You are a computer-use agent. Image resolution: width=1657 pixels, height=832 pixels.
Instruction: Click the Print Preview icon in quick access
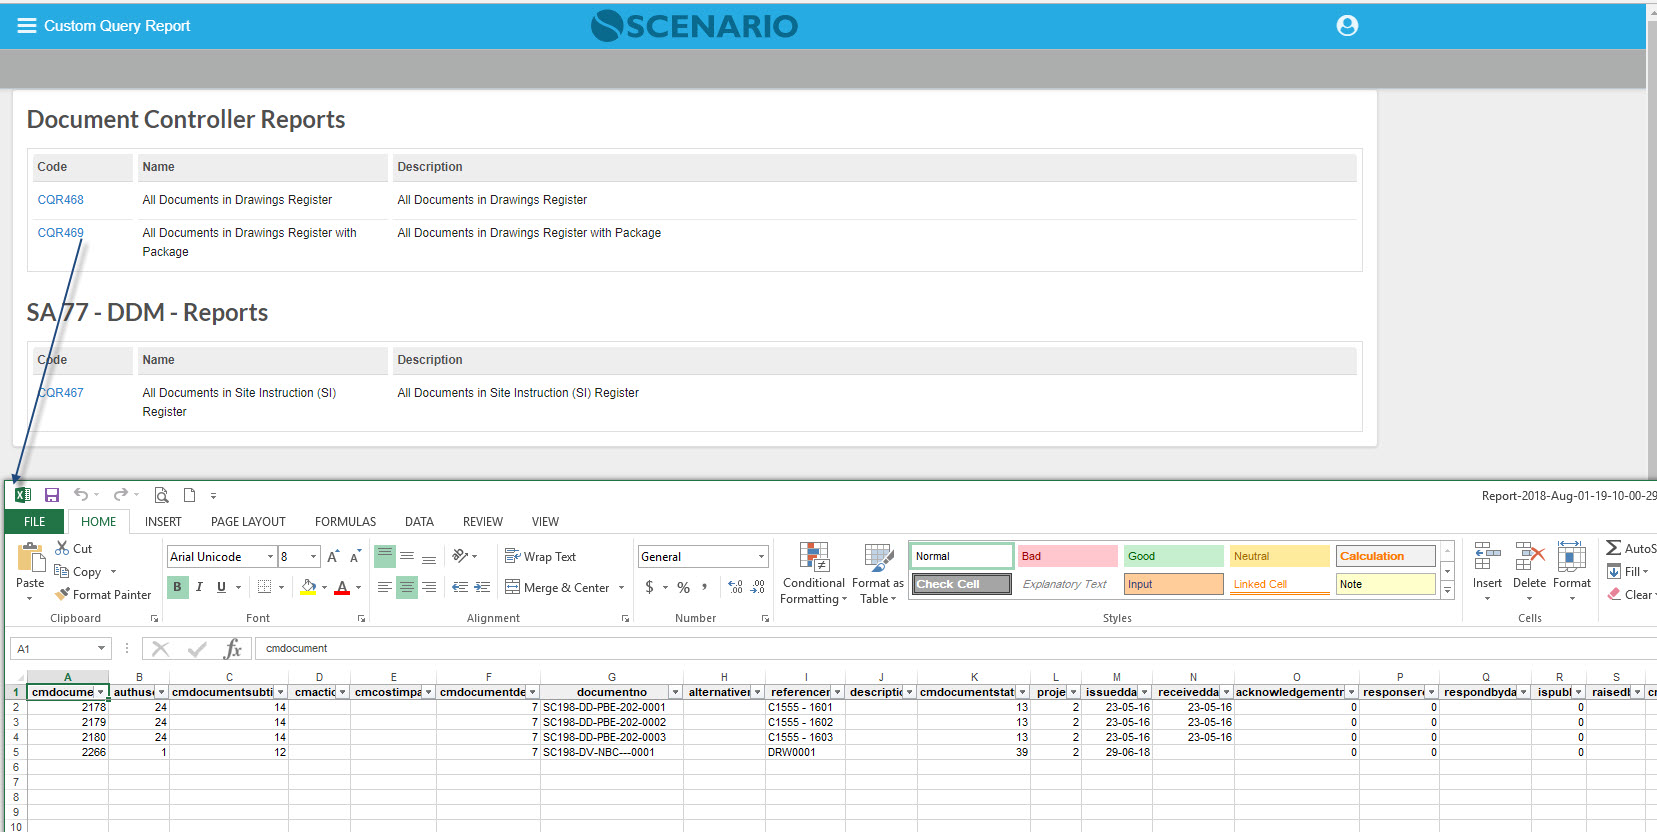pyautogui.click(x=161, y=495)
